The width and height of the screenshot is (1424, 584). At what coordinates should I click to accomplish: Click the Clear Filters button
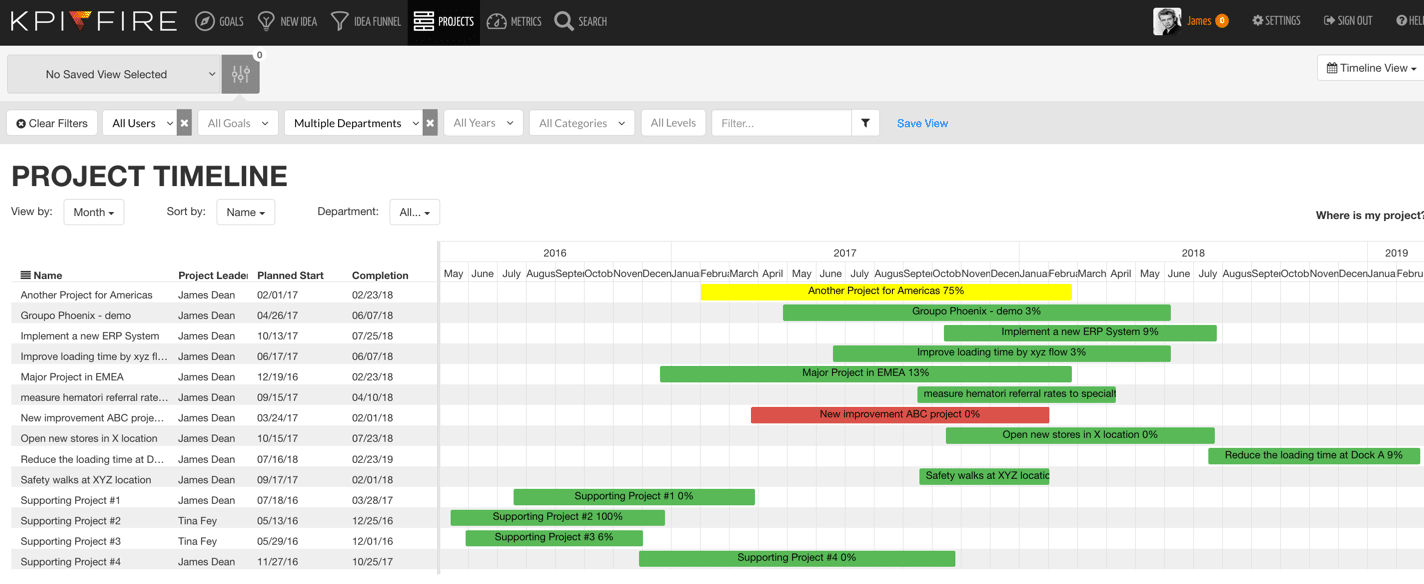52,123
